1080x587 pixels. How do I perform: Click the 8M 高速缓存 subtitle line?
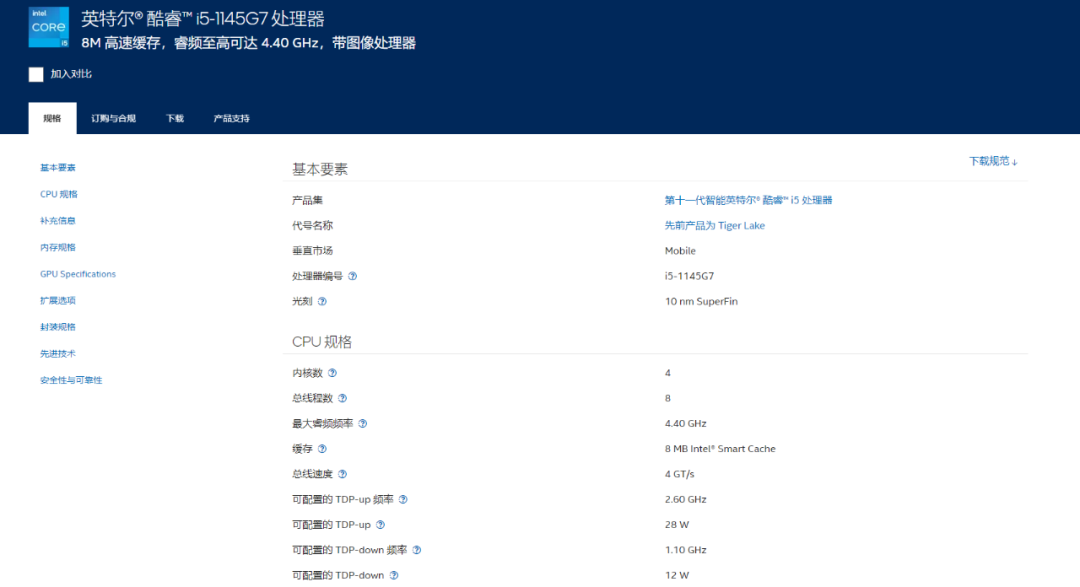(248, 43)
